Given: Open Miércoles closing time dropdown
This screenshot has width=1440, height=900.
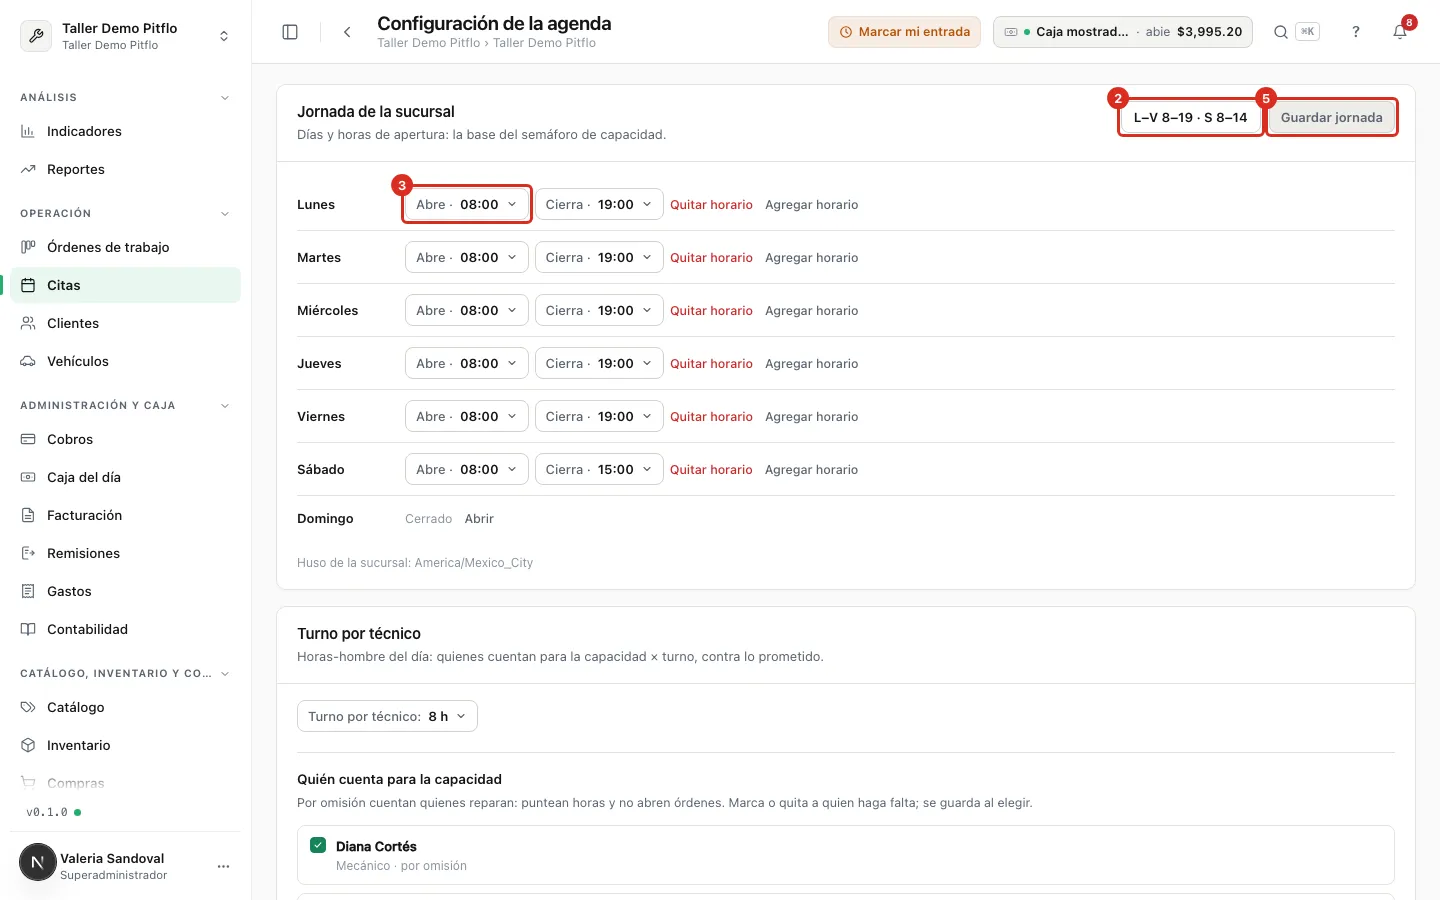Looking at the screenshot, I should coord(599,310).
